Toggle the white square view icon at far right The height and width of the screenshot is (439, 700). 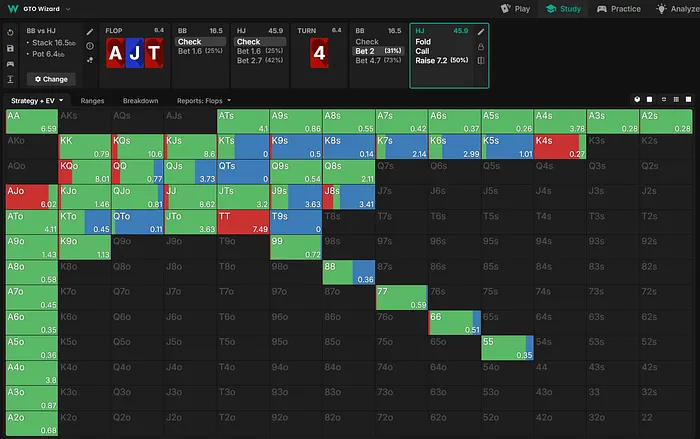686,101
